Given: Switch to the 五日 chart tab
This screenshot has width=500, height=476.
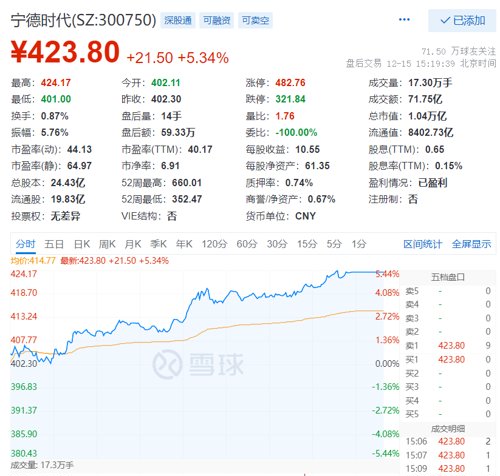Looking at the screenshot, I should pos(54,244).
